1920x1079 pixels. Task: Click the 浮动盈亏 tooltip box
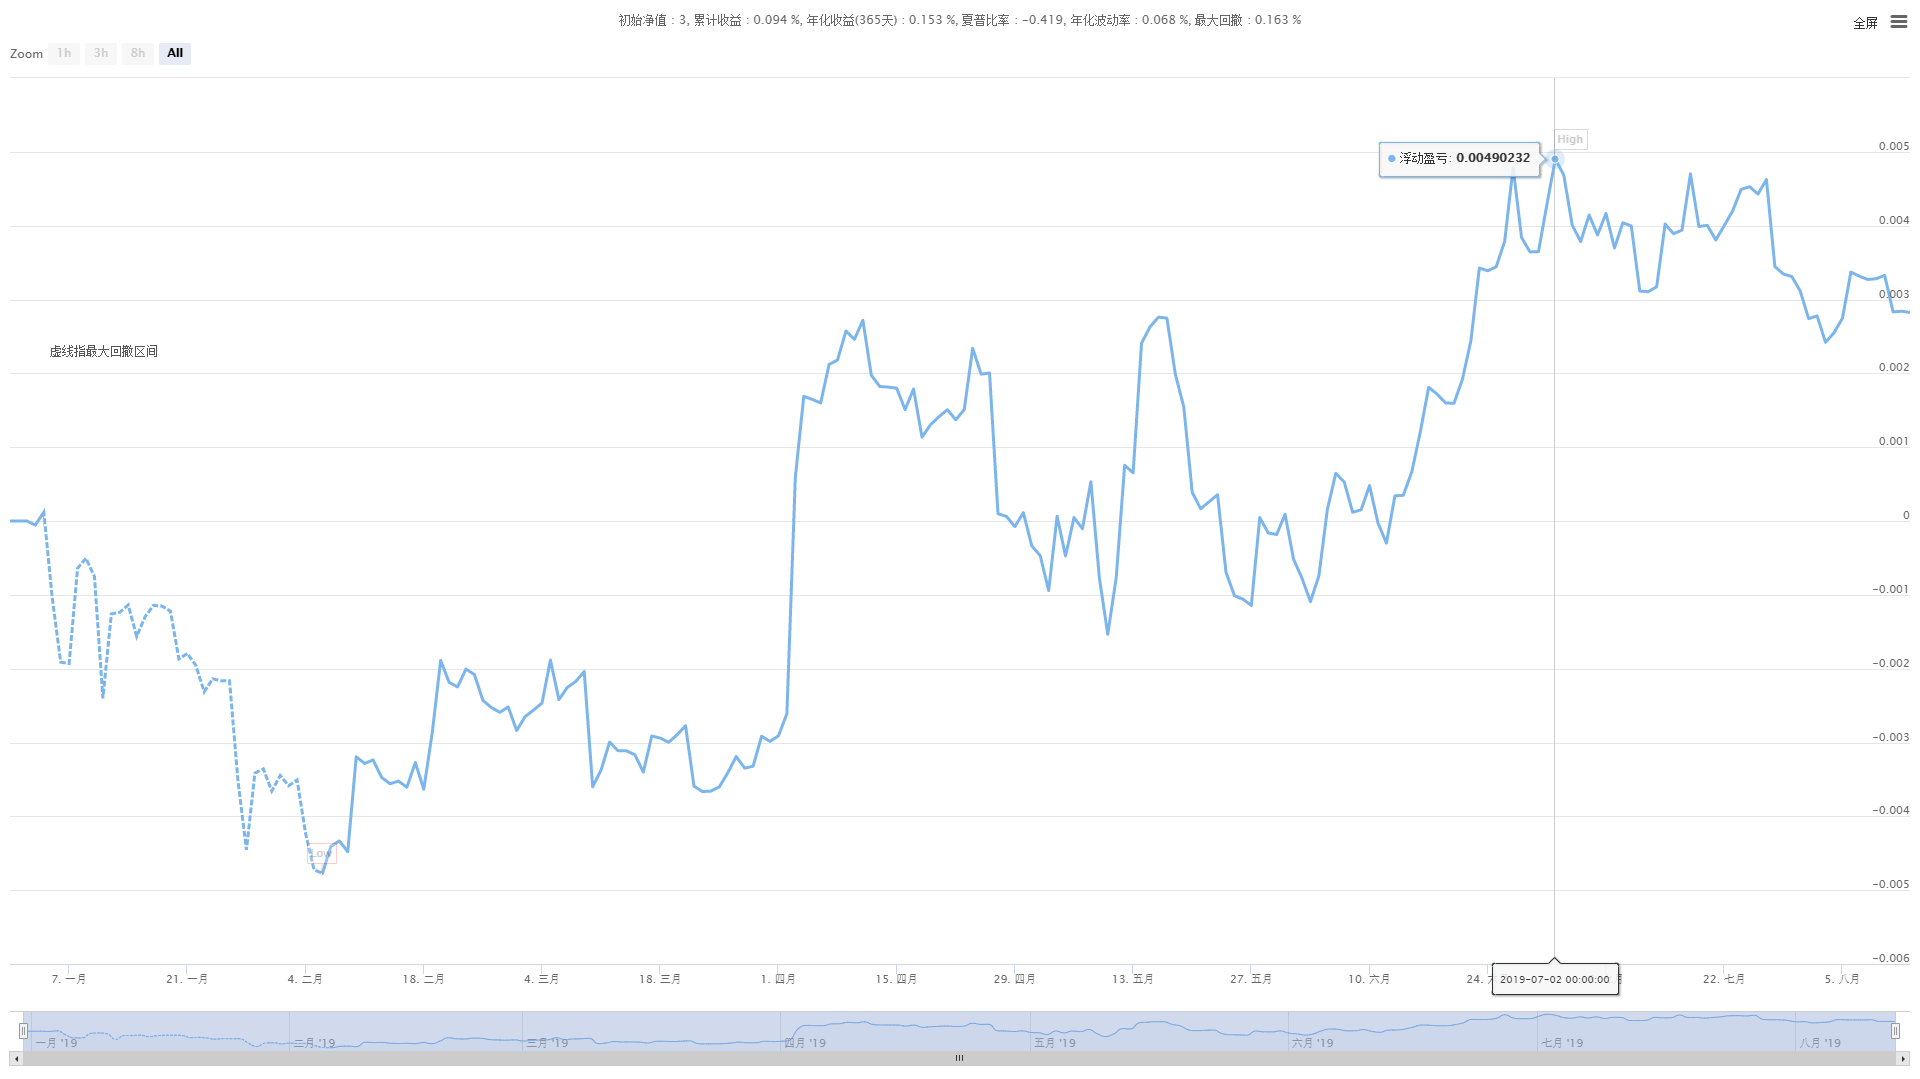click(x=1459, y=159)
